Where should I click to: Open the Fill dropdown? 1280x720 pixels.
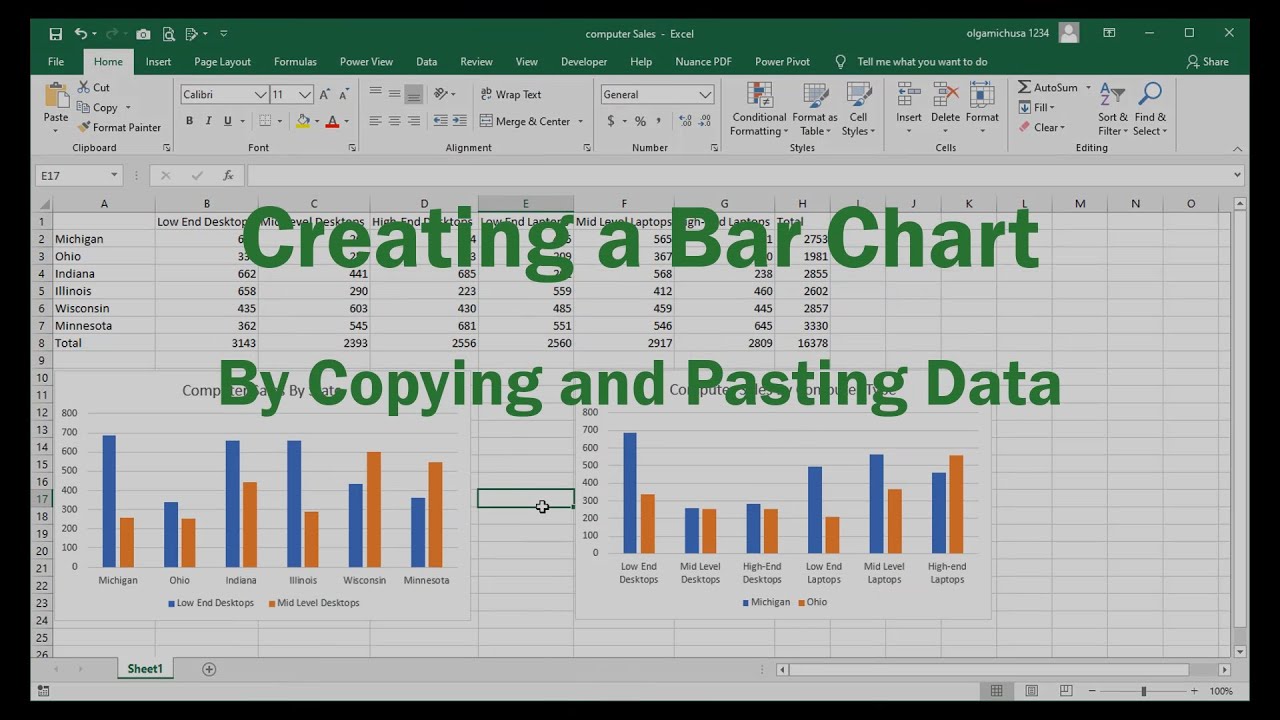[1037, 107]
